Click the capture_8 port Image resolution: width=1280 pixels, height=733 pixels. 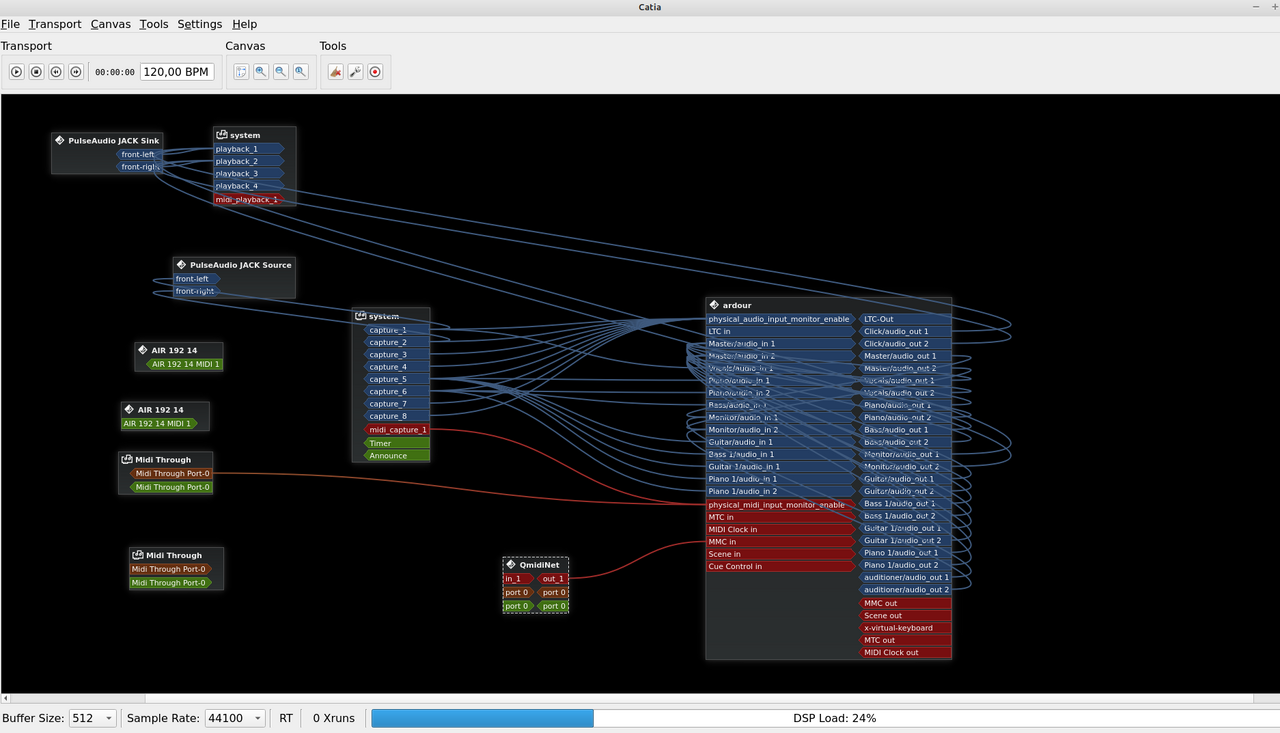396,416
